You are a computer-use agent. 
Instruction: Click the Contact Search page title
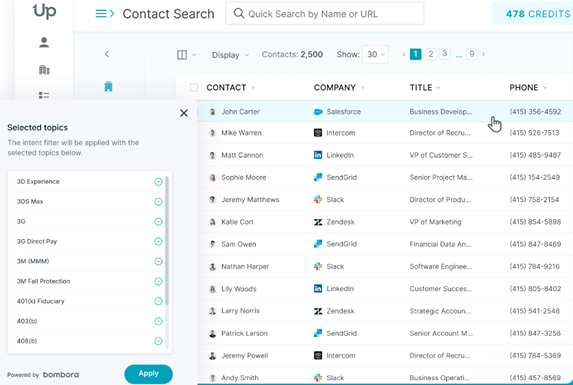point(168,14)
